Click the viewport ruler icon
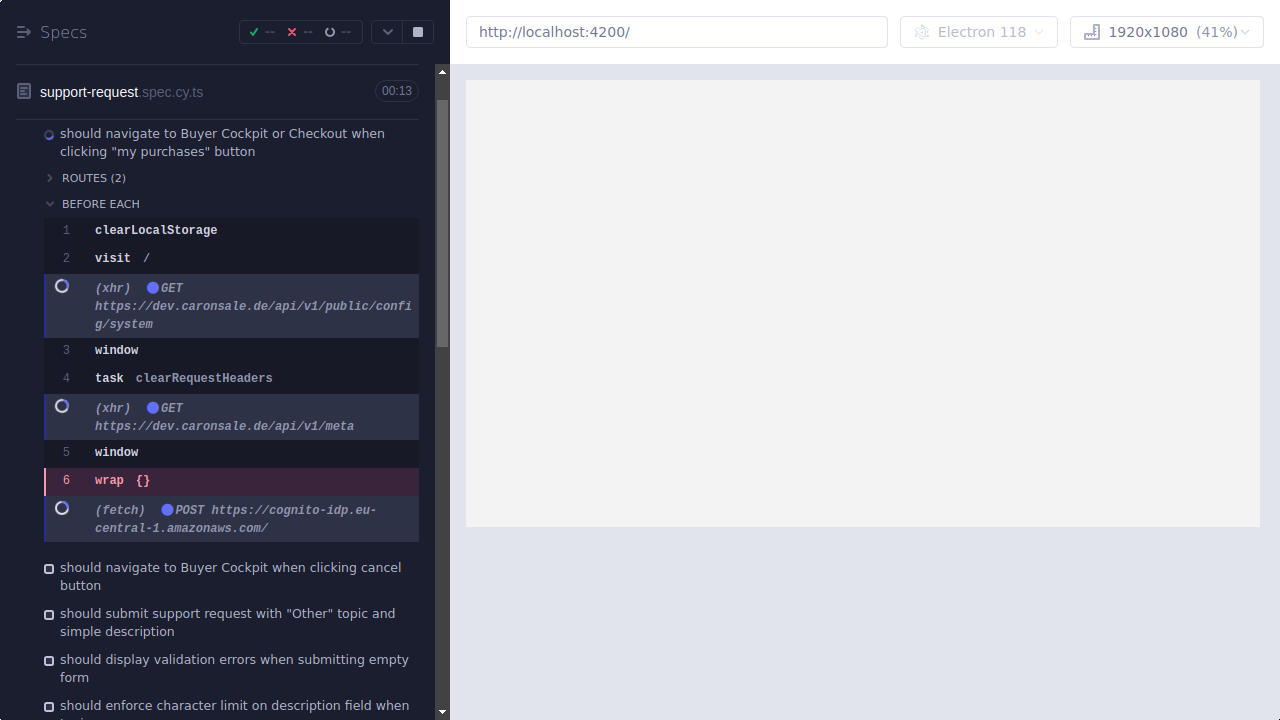1280x720 pixels. coord(1091,31)
